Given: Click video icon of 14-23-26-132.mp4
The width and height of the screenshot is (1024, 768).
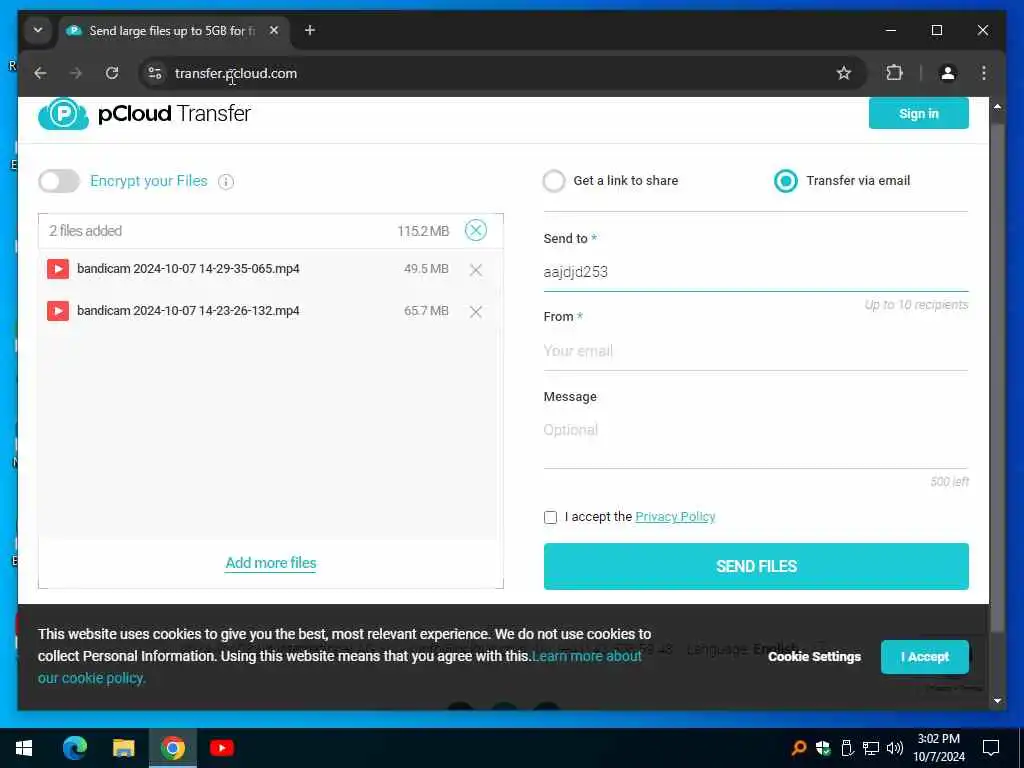Looking at the screenshot, I should [58, 310].
